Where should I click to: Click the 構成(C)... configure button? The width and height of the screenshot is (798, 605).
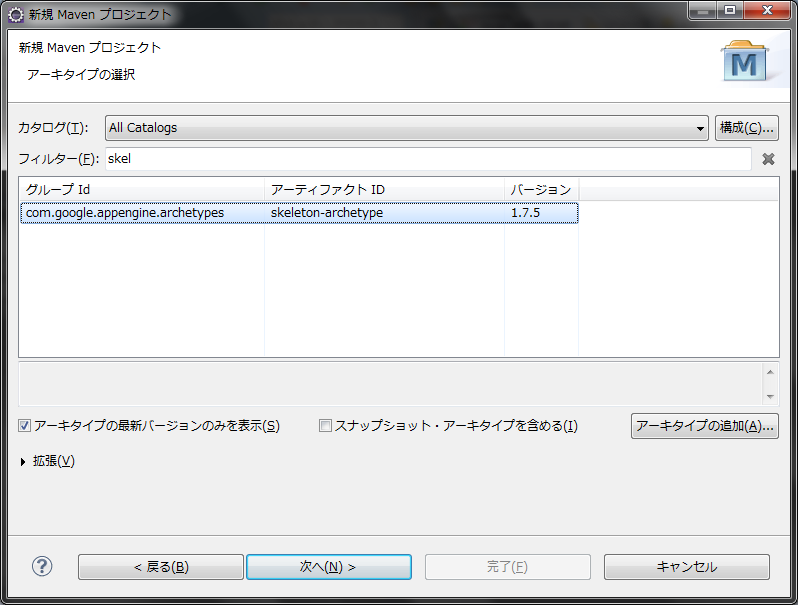(x=747, y=128)
